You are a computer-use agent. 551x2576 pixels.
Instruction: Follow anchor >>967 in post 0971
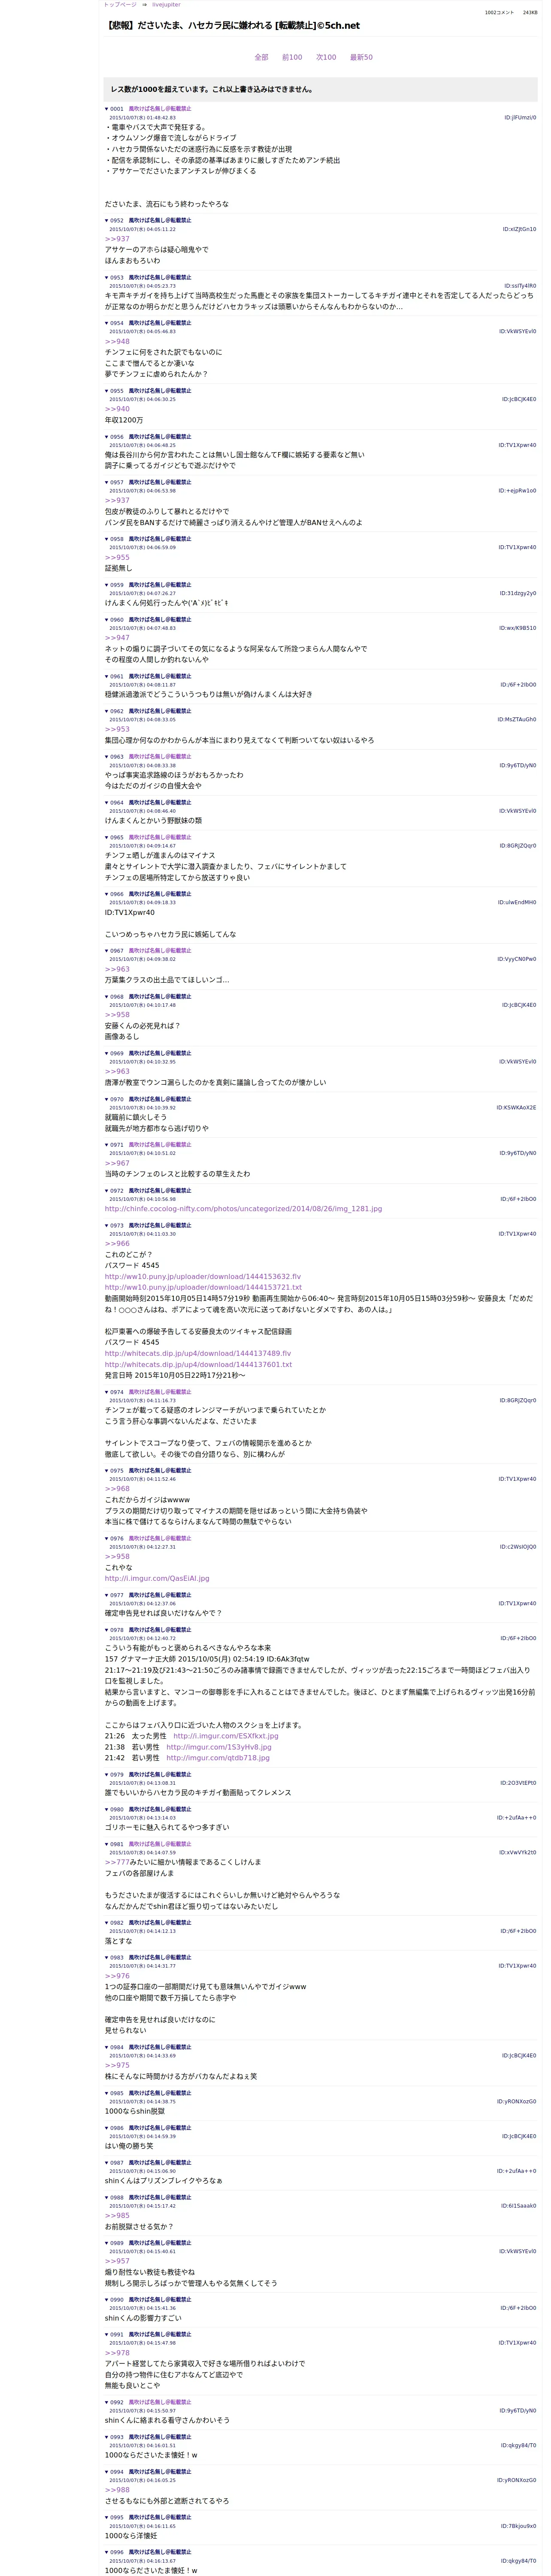pos(117,1163)
